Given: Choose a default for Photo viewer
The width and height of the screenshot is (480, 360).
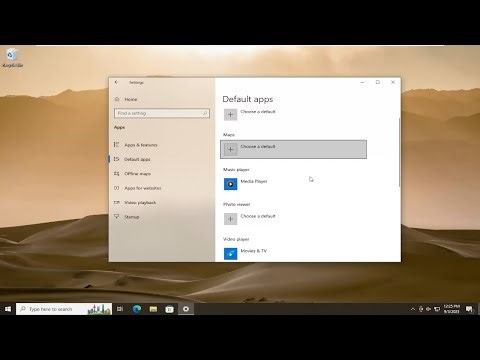Looking at the screenshot, I should coord(293,219).
